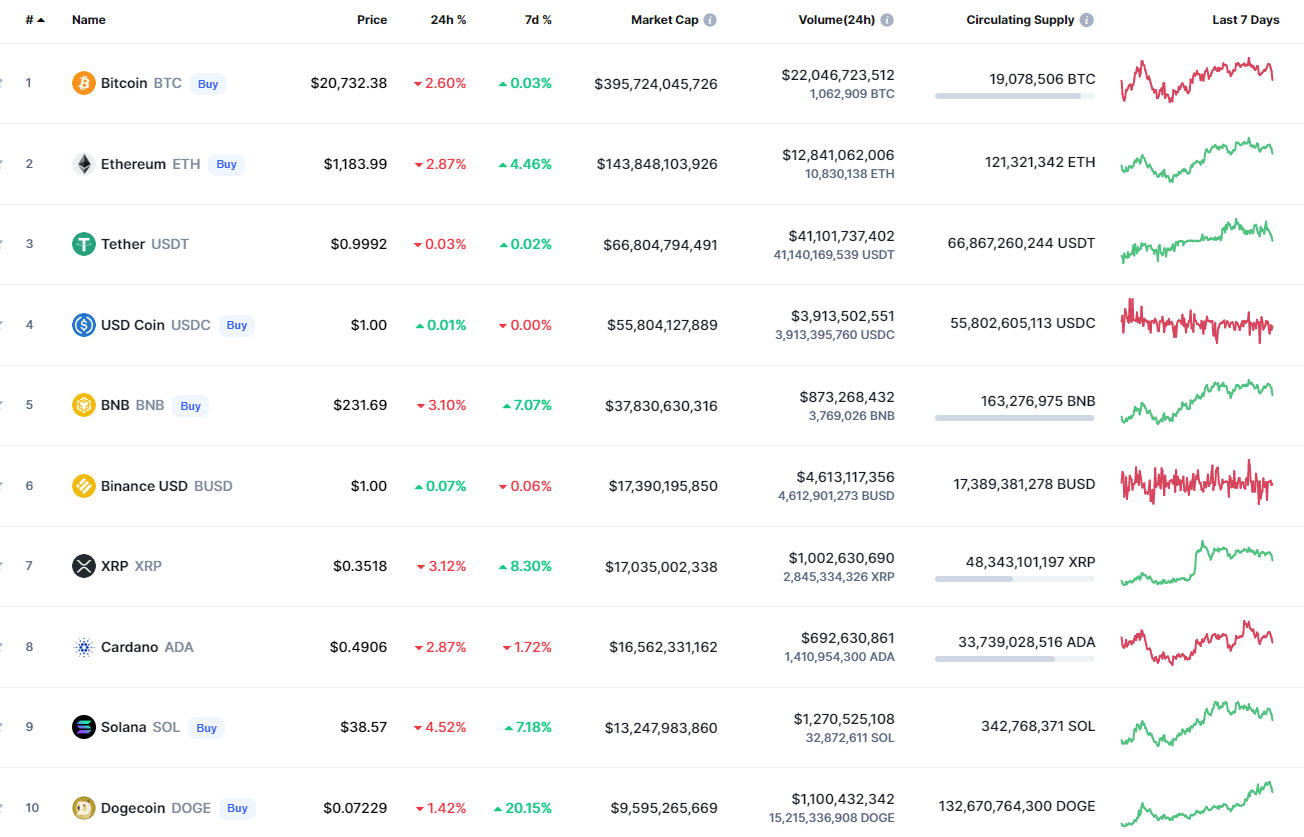Open Ethereum 7-day sparkline chart

[x=1197, y=160]
